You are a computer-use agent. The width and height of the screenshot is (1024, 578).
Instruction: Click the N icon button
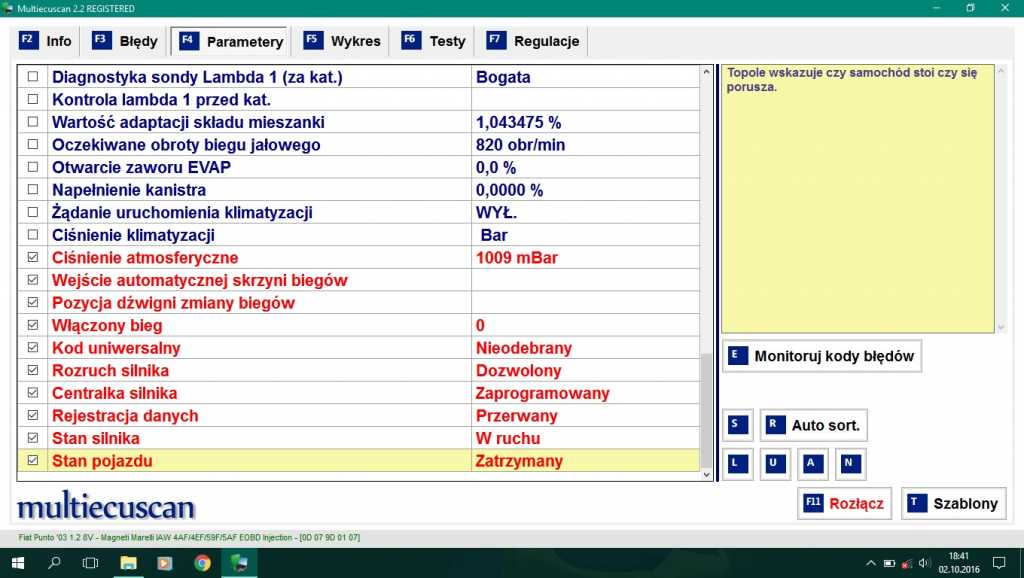click(x=850, y=464)
